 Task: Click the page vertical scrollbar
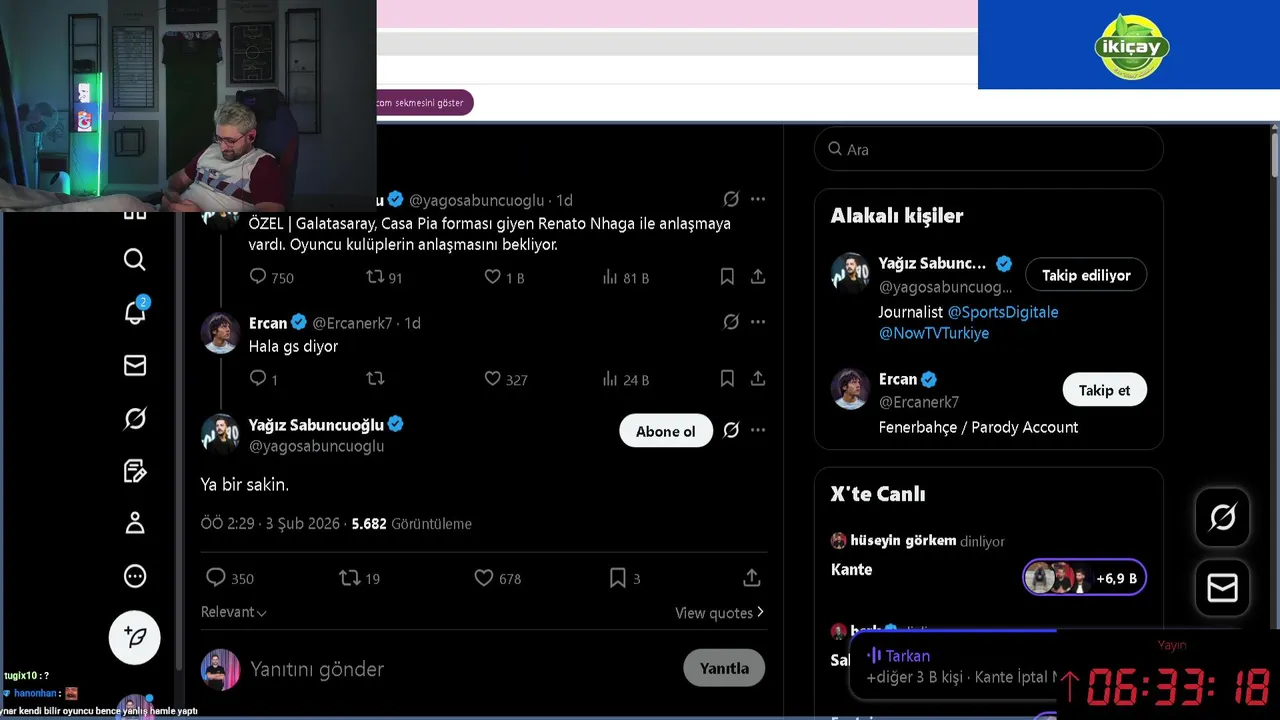[x=1275, y=155]
